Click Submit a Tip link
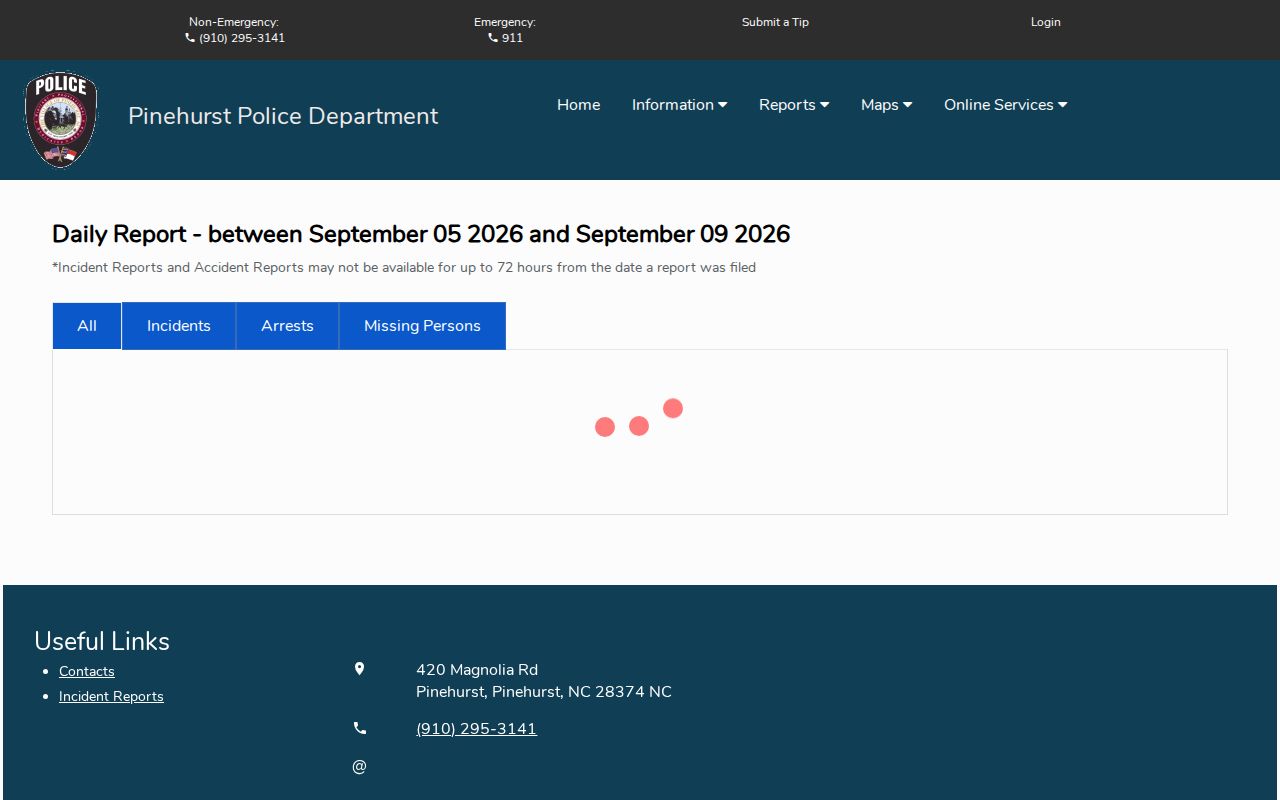The height and width of the screenshot is (800, 1280). tap(775, 22)
